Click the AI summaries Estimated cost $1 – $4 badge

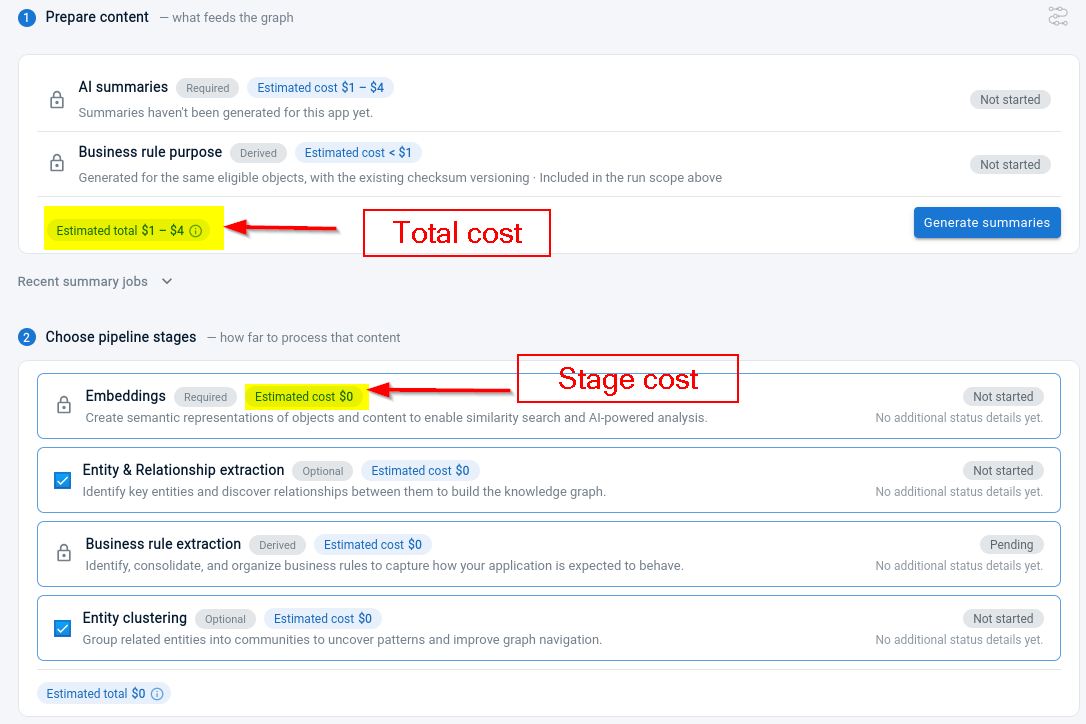pyautogui.click(x=320, y=88)
